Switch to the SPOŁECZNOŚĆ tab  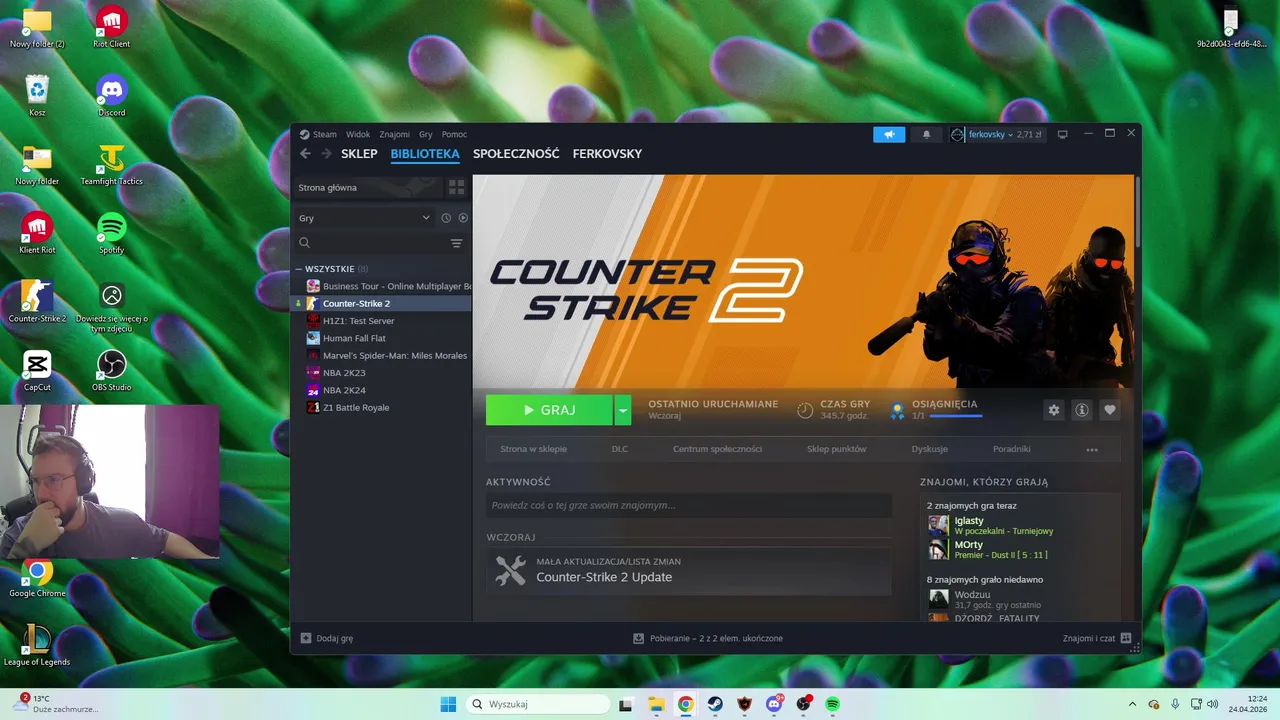tap(516, 154)
